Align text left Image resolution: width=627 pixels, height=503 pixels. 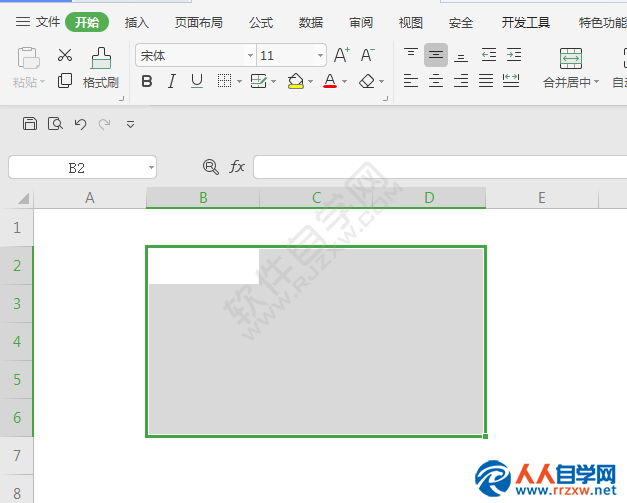pos(411,81)
